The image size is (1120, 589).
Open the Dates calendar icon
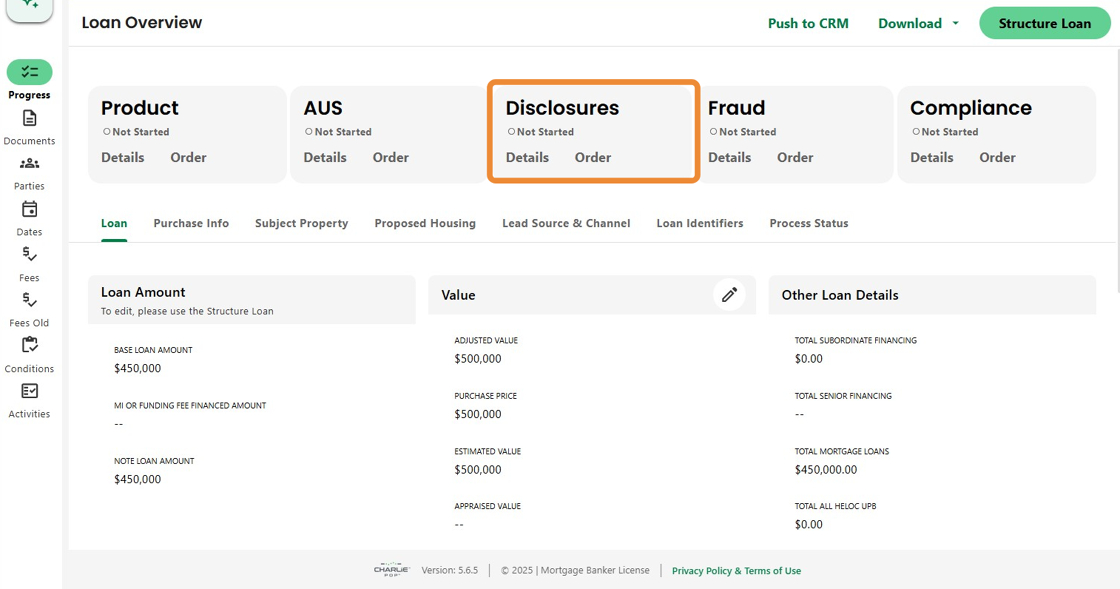(29, 209)
